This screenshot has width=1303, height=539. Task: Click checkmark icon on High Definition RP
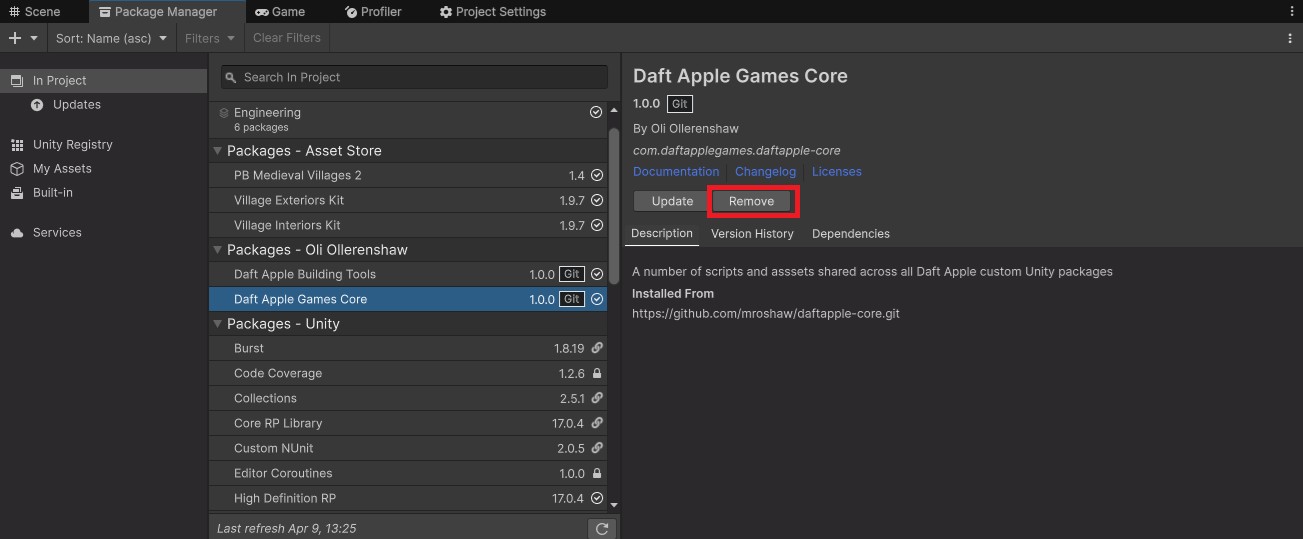pos(597,498)
